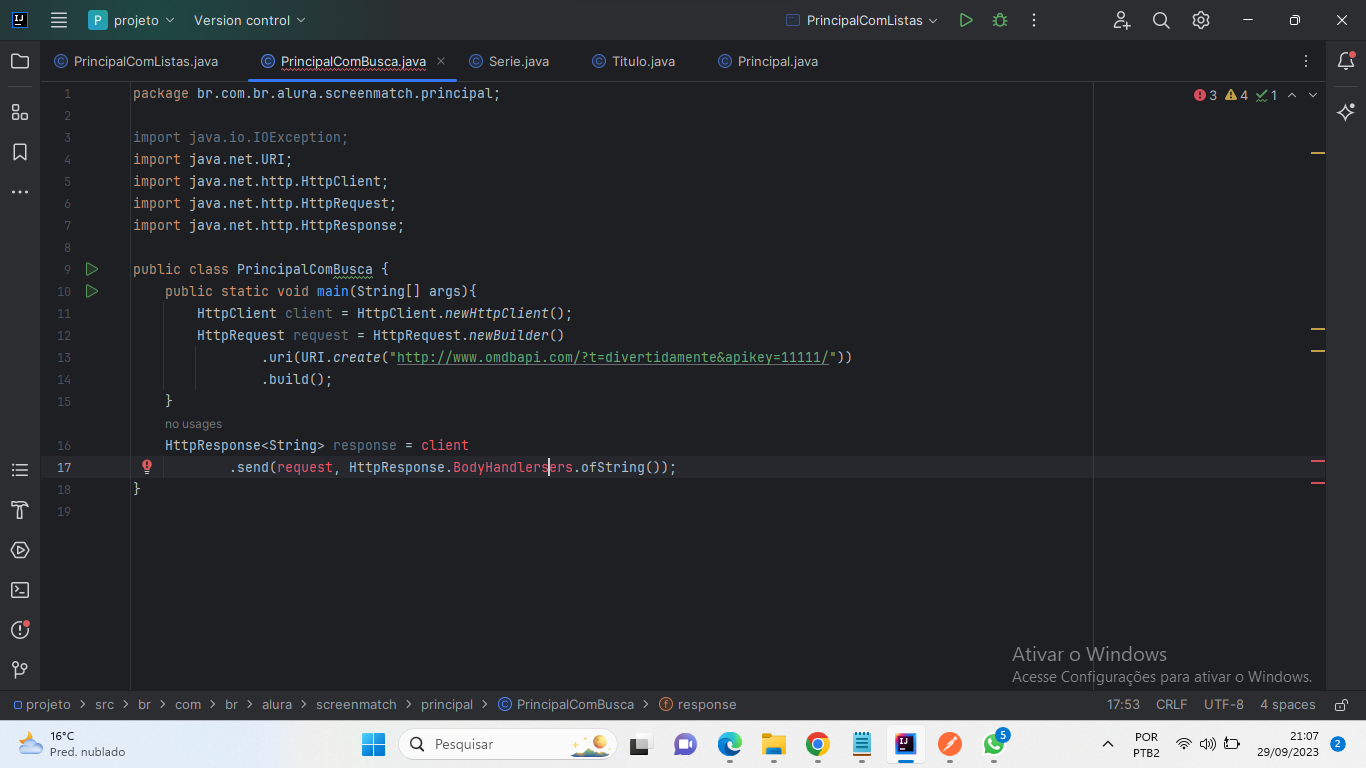1366x768 pixels.
Task: Switch to PrincipalComListas.java tab
Action: (136, 61)
